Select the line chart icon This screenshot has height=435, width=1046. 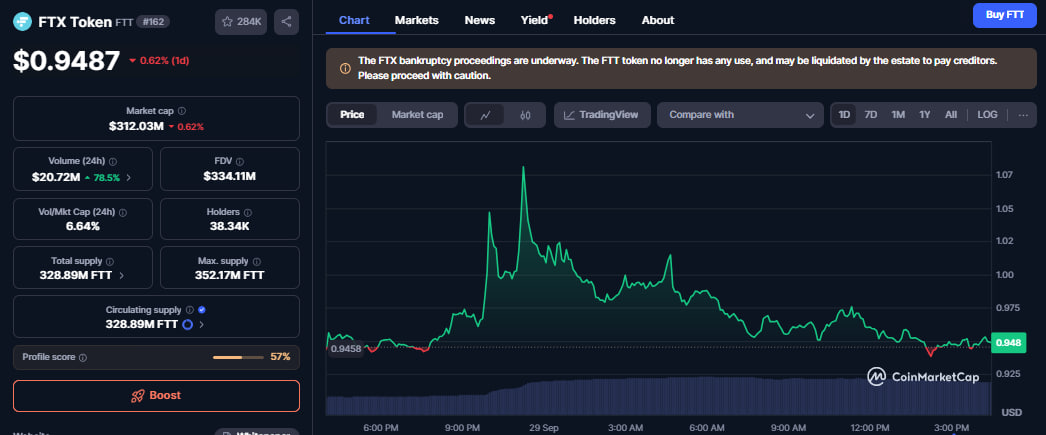[x=485, y=115]
